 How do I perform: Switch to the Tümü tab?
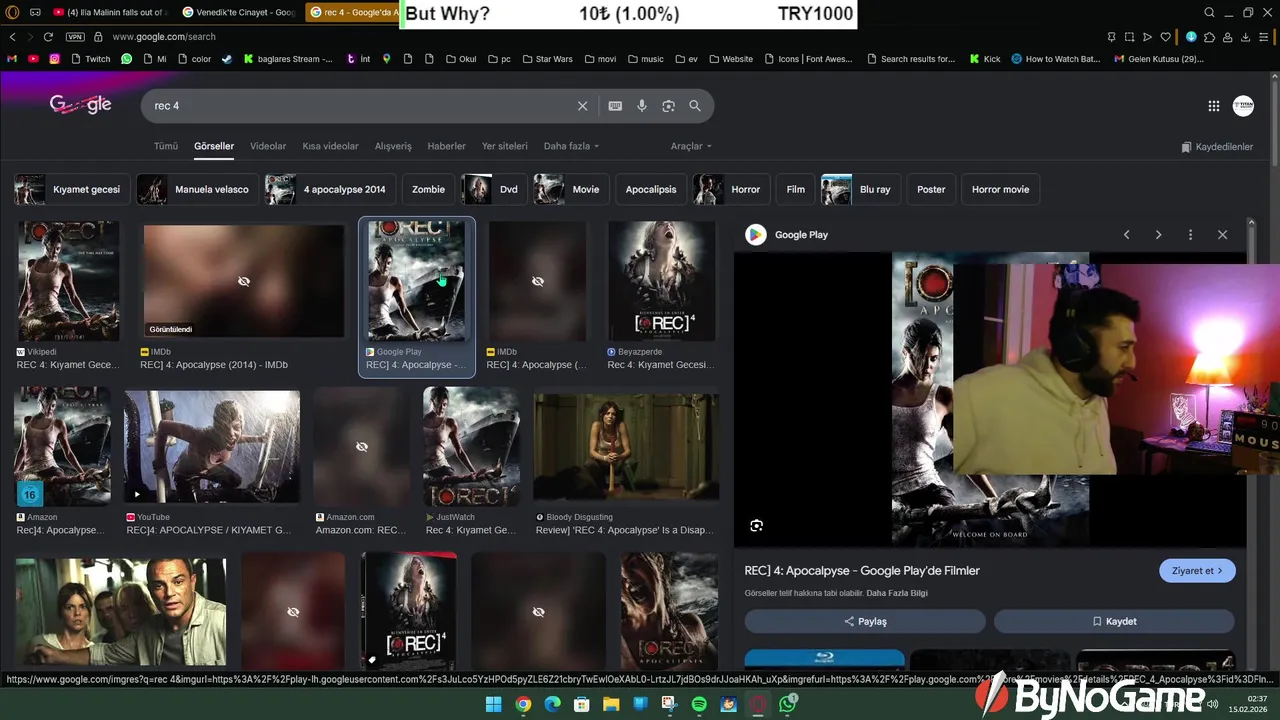(165, 146)
